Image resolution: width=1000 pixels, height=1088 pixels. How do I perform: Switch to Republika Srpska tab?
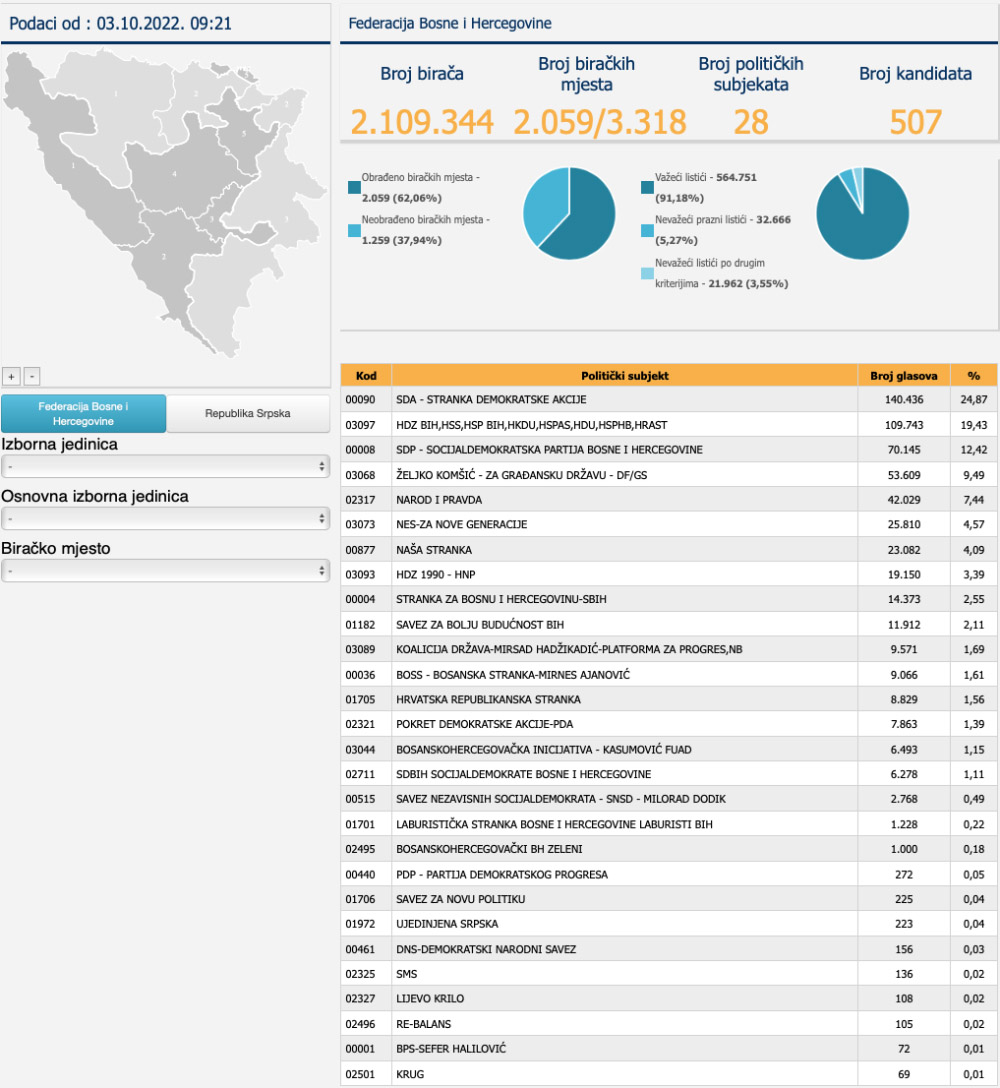[x=247, y=413]
